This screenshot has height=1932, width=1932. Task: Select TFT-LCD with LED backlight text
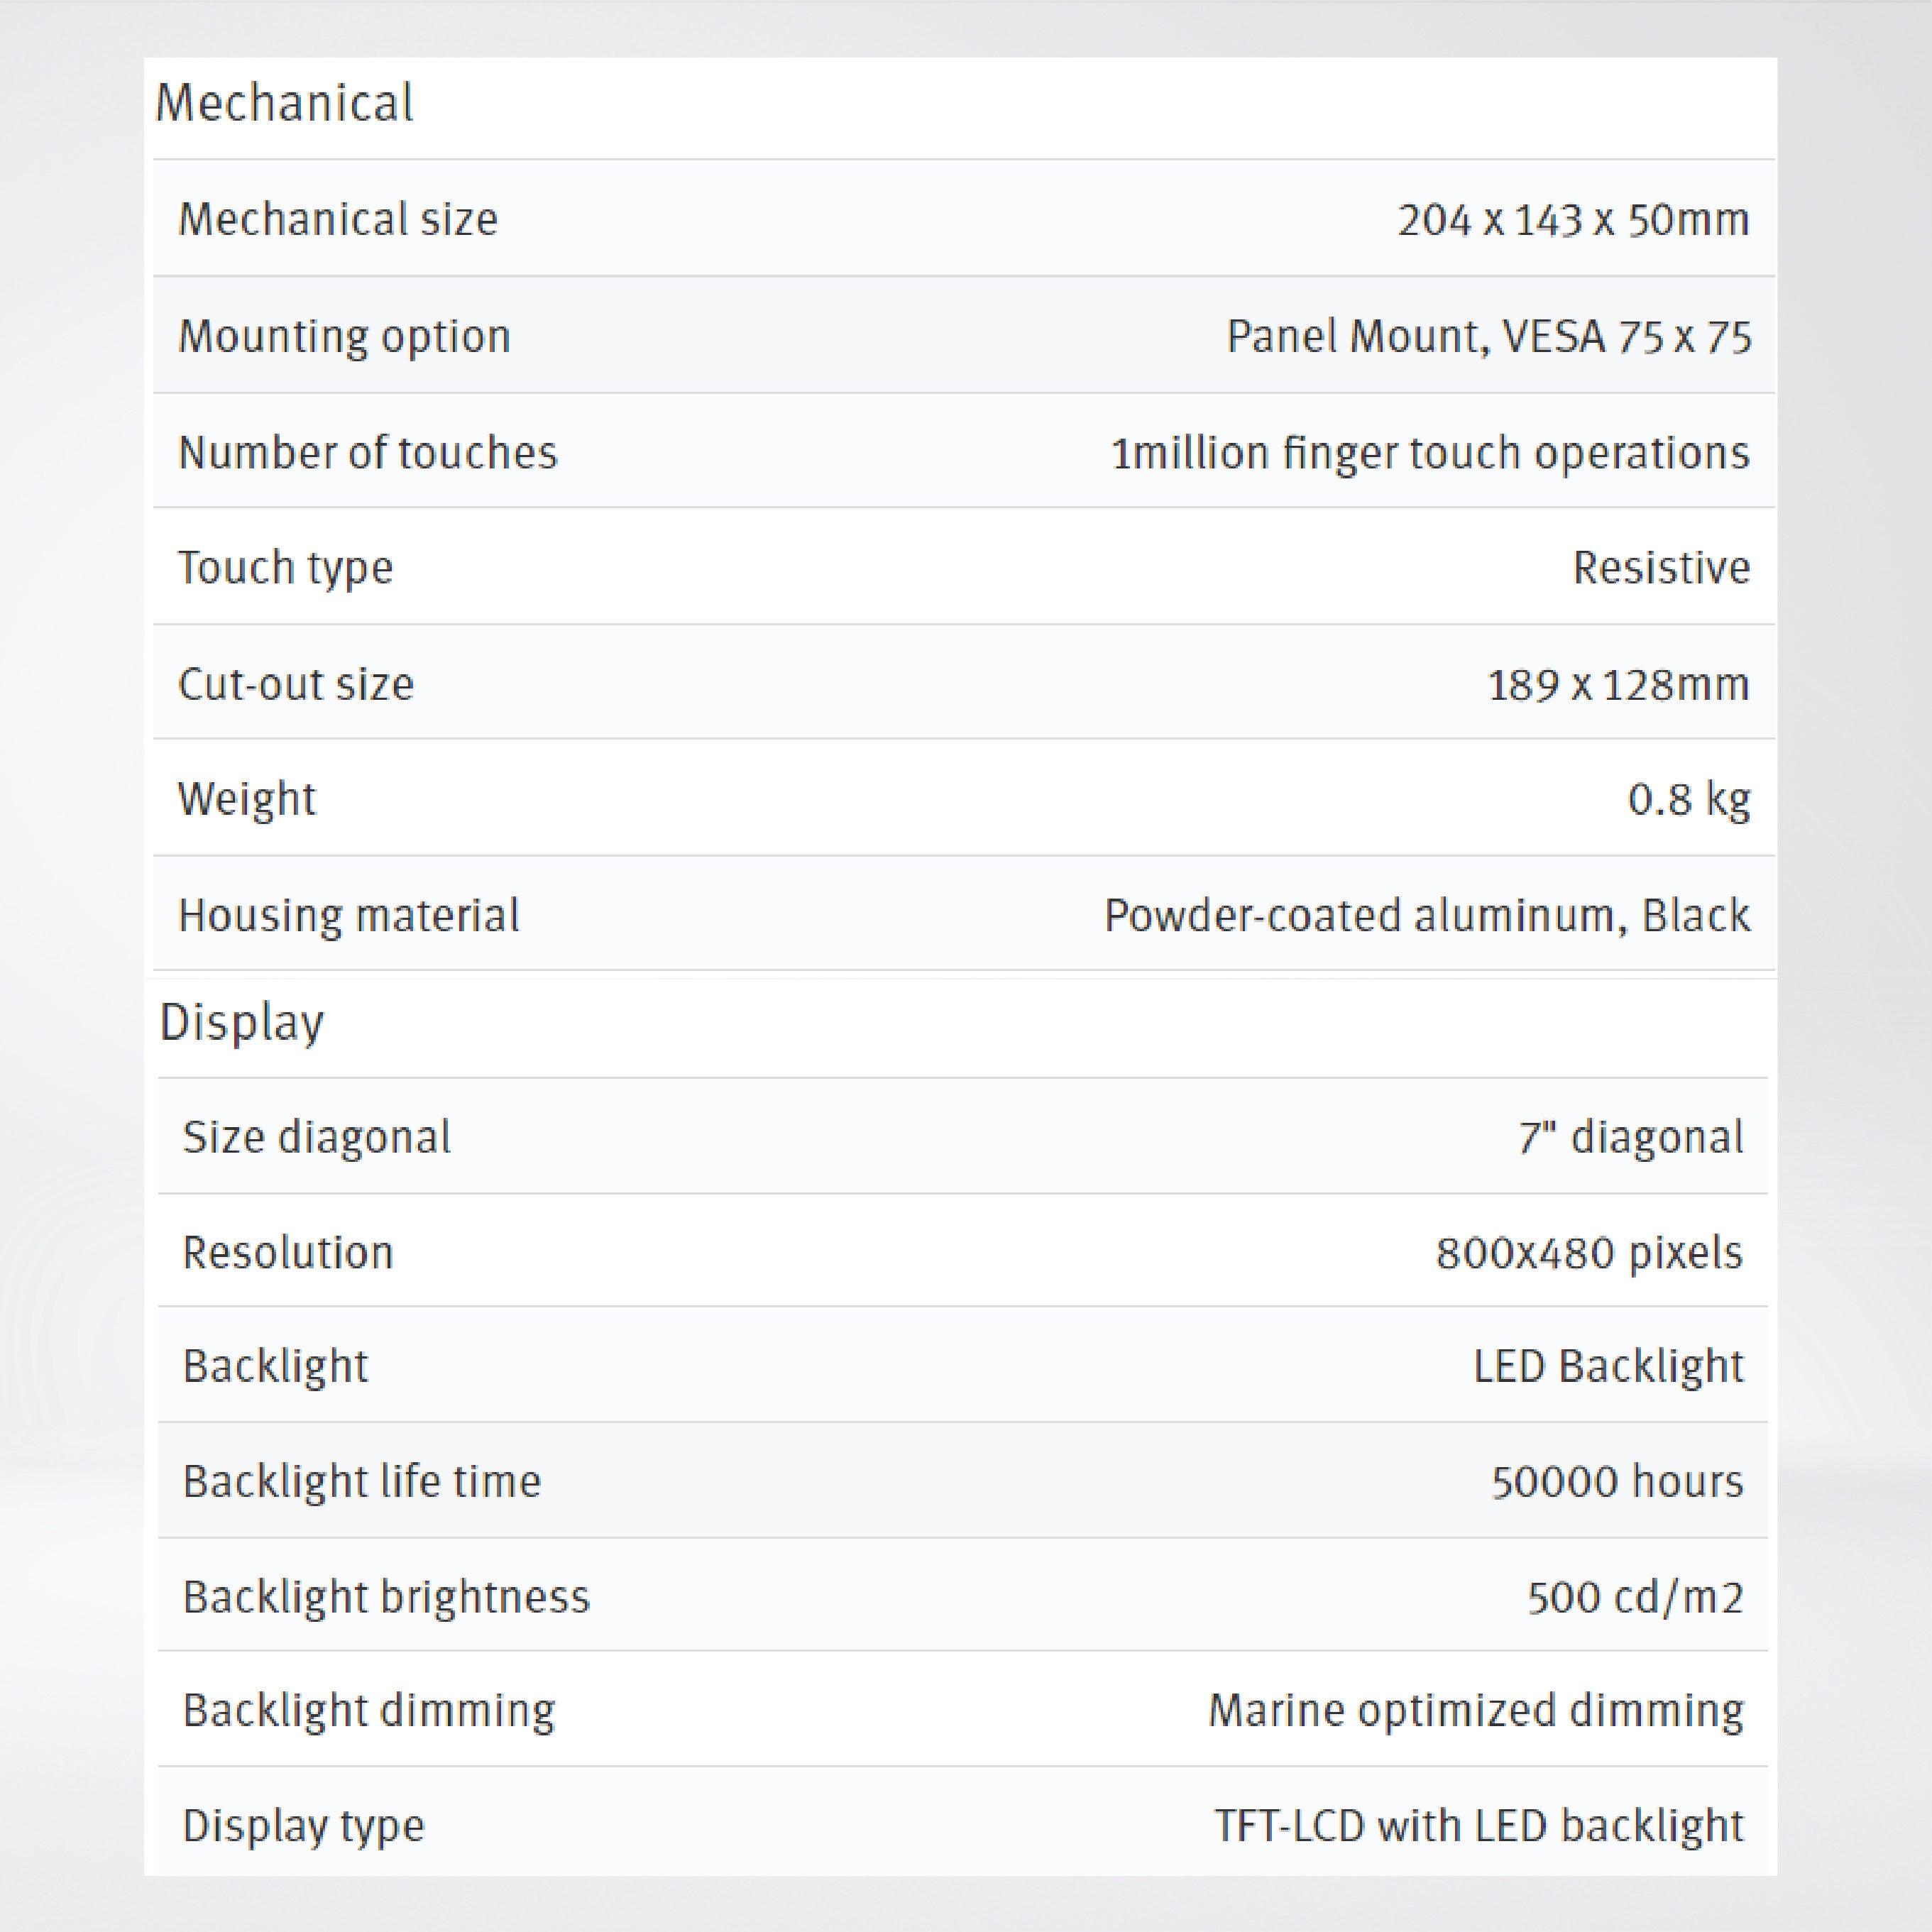1478,1825
